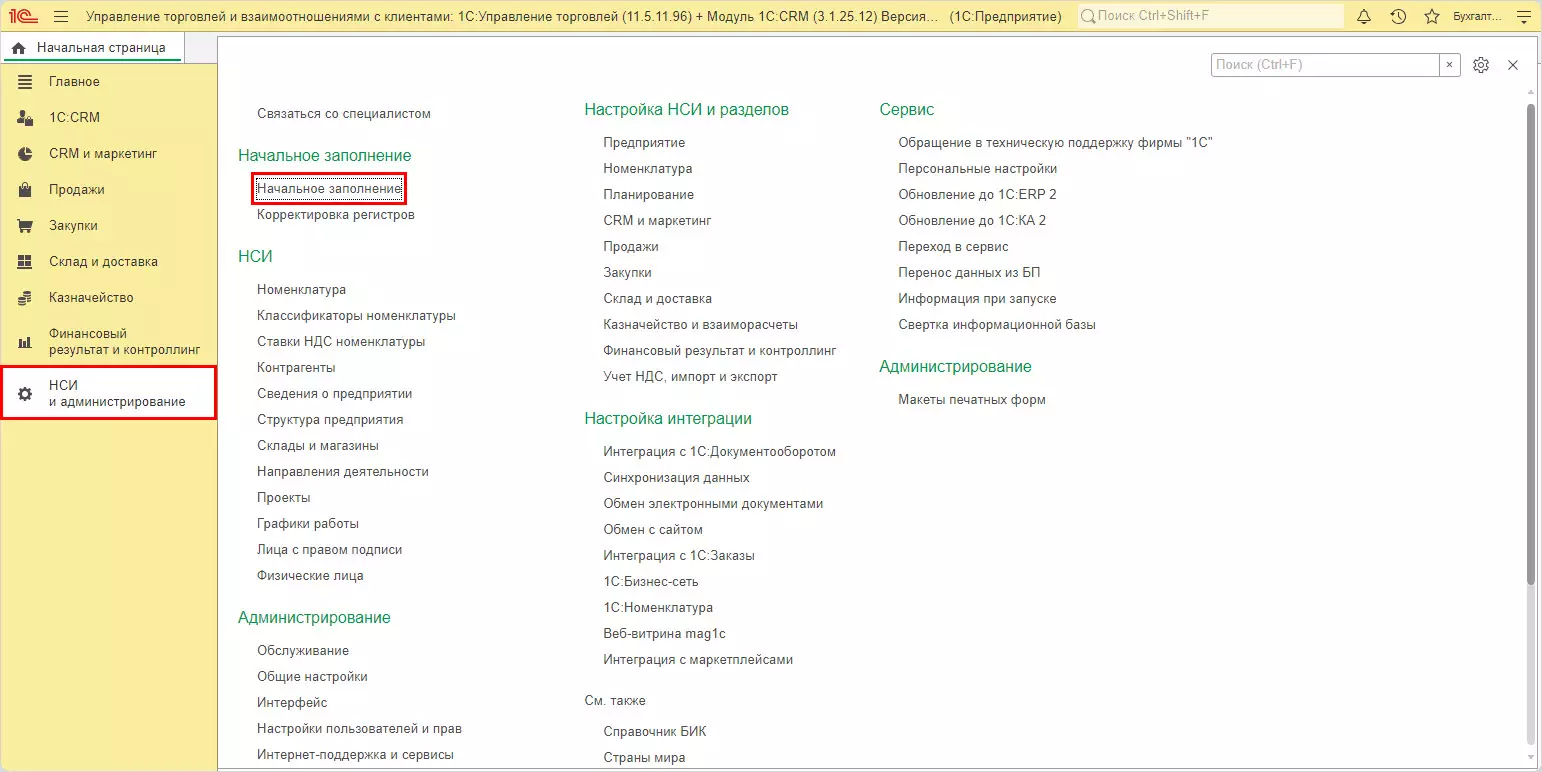The image size is (1542, 772).
Task: Open Синхронизация данных link
Action: coord(677,478)
